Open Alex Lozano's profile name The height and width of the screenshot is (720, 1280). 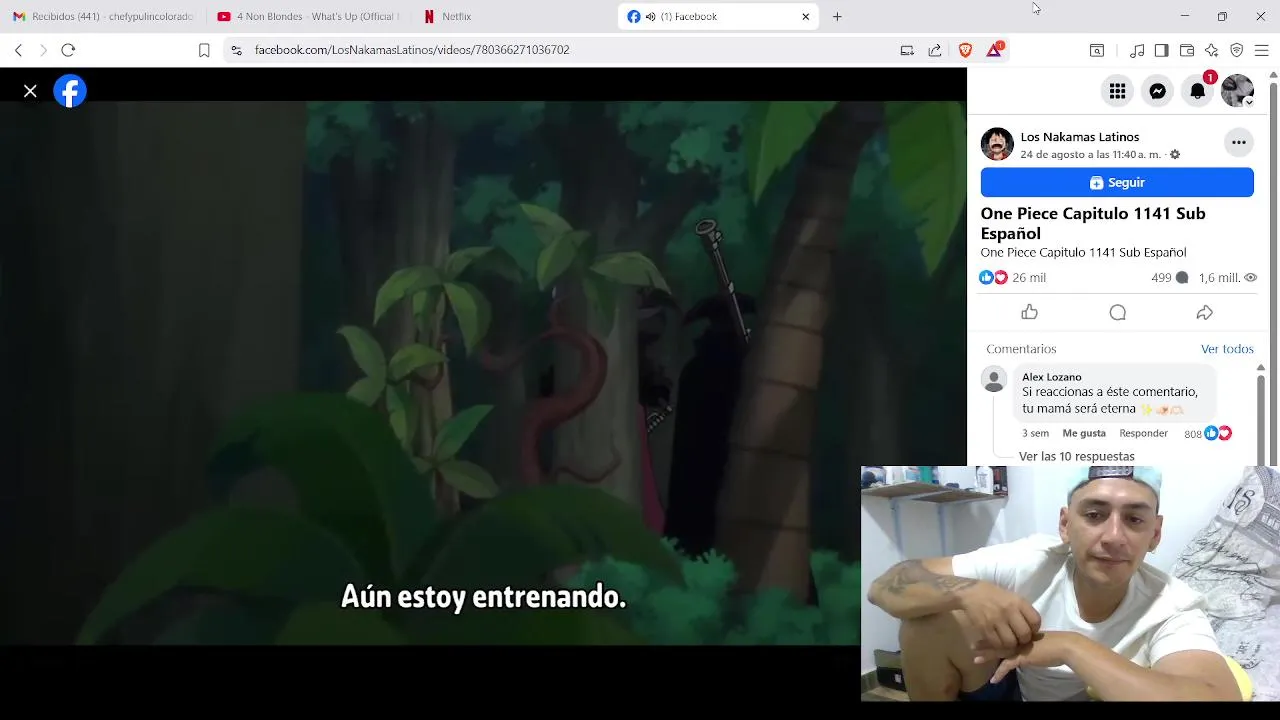coord(1051,376)
